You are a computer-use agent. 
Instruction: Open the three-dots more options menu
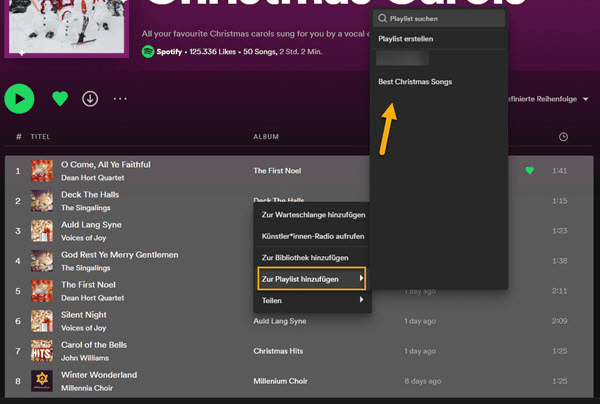tap(120, 99)
